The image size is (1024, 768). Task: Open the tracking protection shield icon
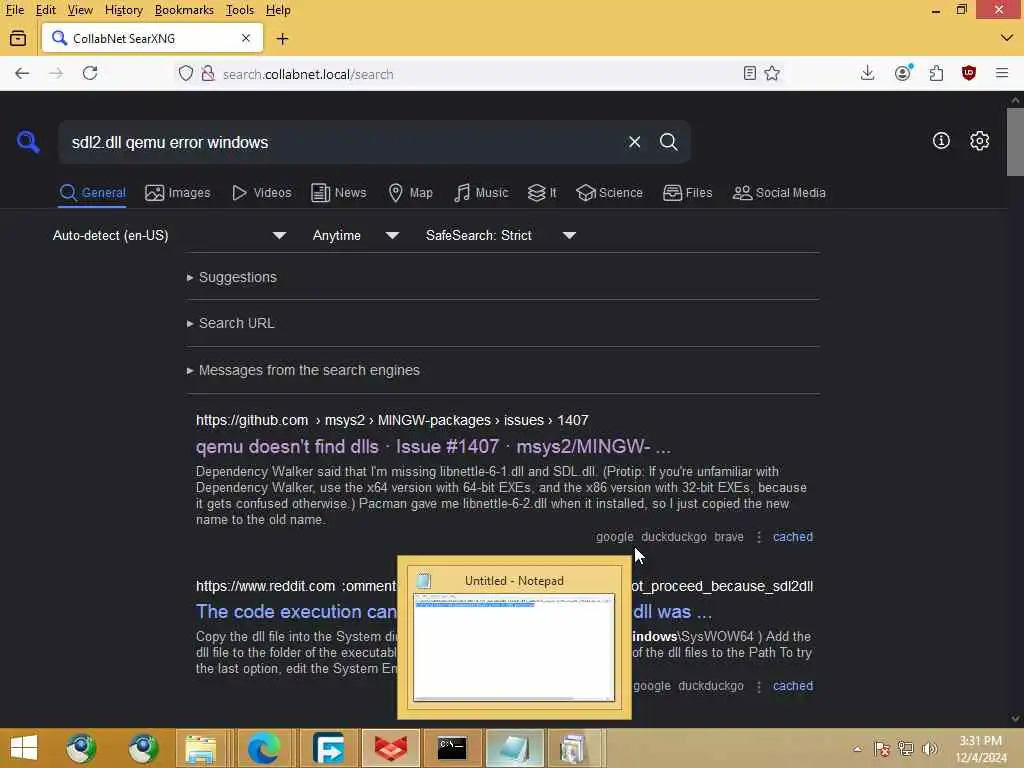[x=186, y=73]
